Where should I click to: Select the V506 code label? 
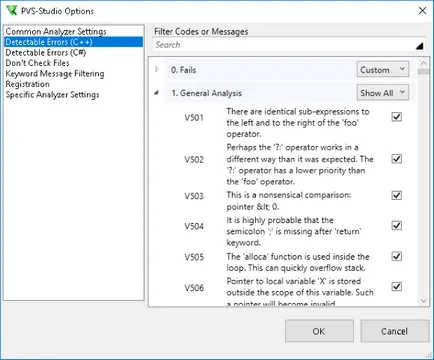coord(194,288)
